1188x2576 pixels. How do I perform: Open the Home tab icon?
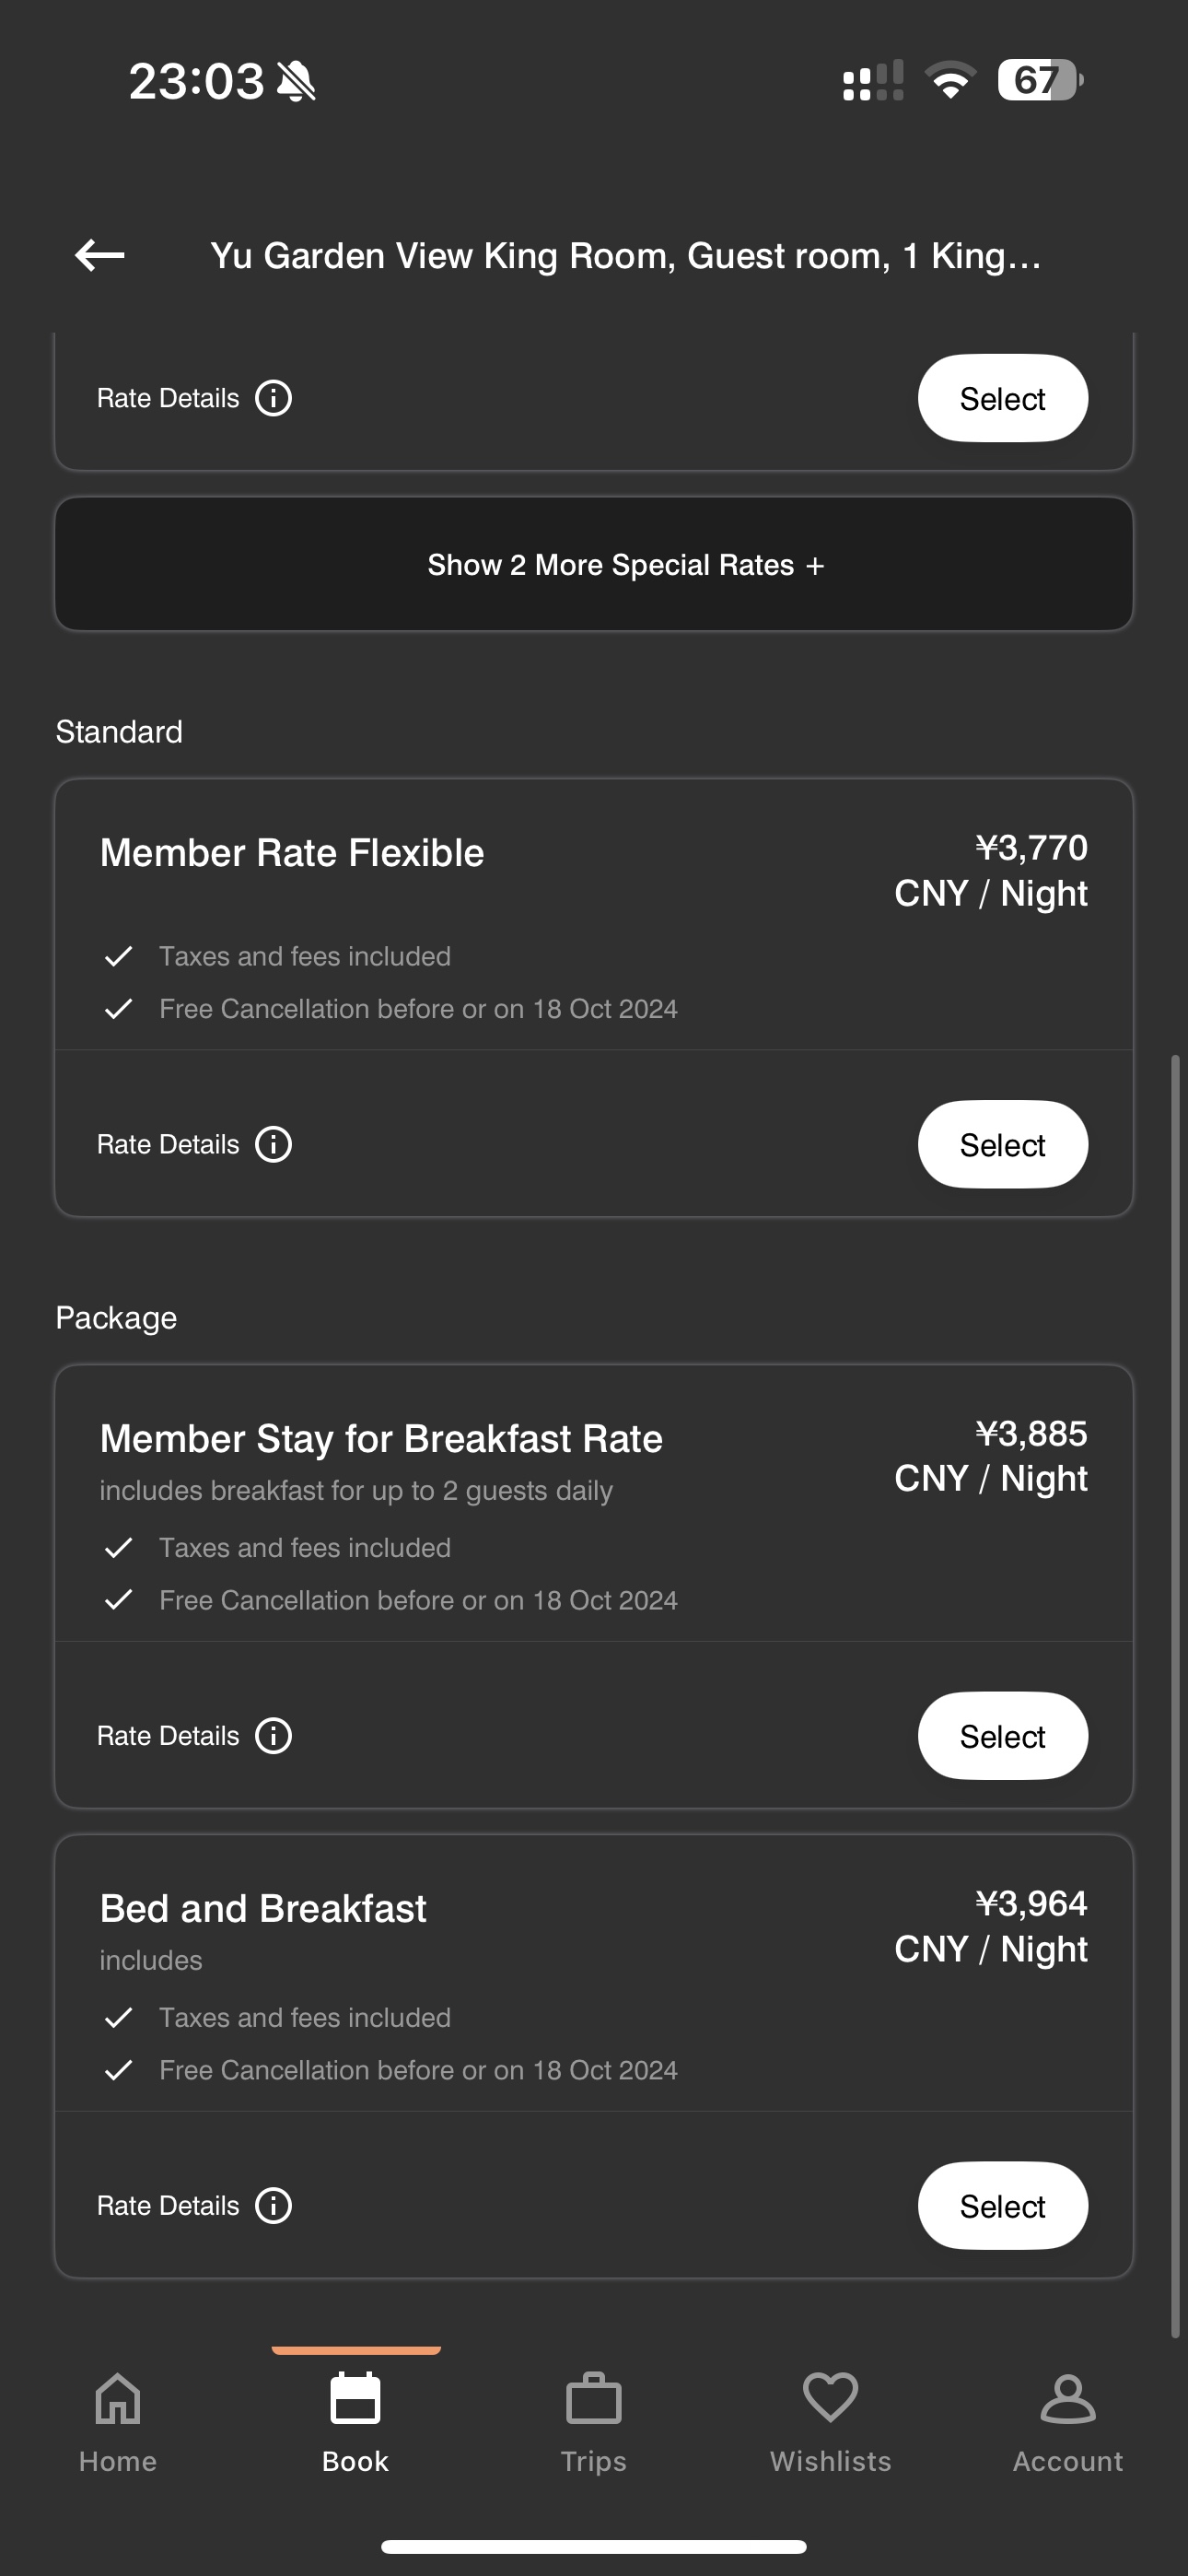[x=118, y=2399]
